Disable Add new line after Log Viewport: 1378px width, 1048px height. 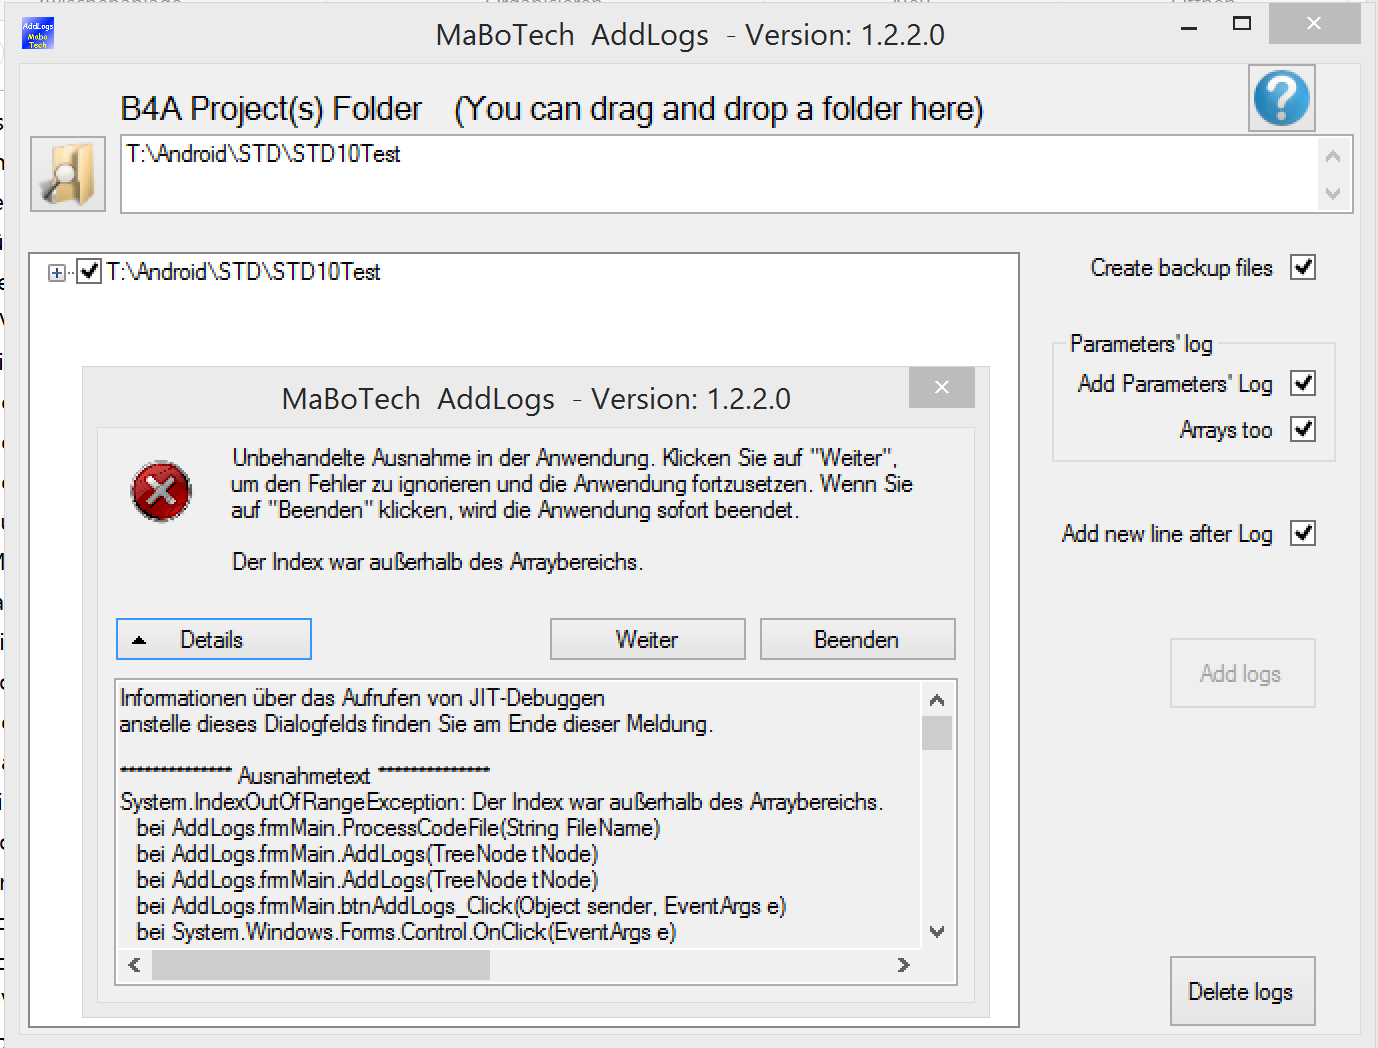(x=1303, y=533)
